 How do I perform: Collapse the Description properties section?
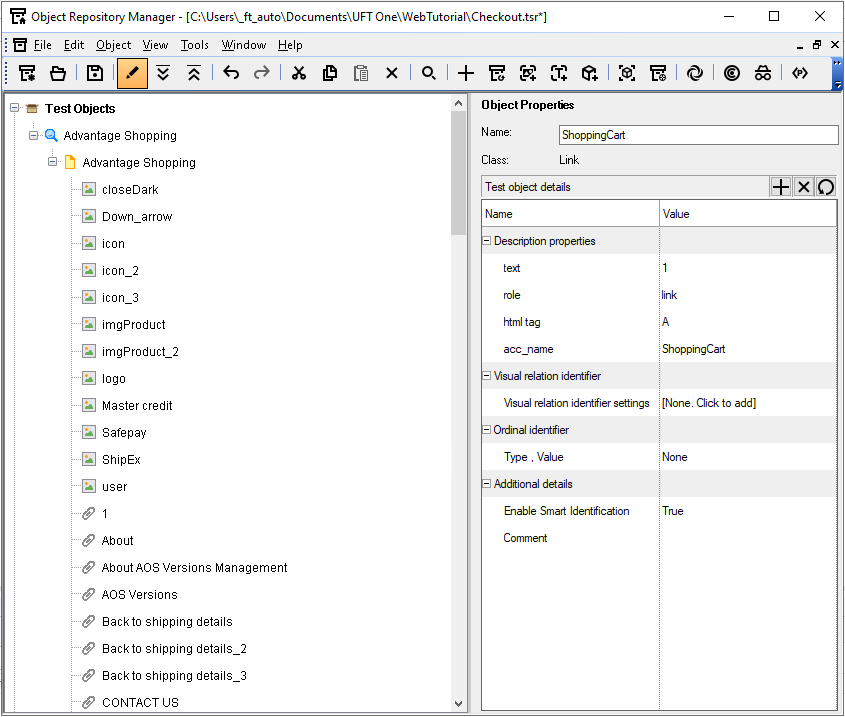point(487,240)
